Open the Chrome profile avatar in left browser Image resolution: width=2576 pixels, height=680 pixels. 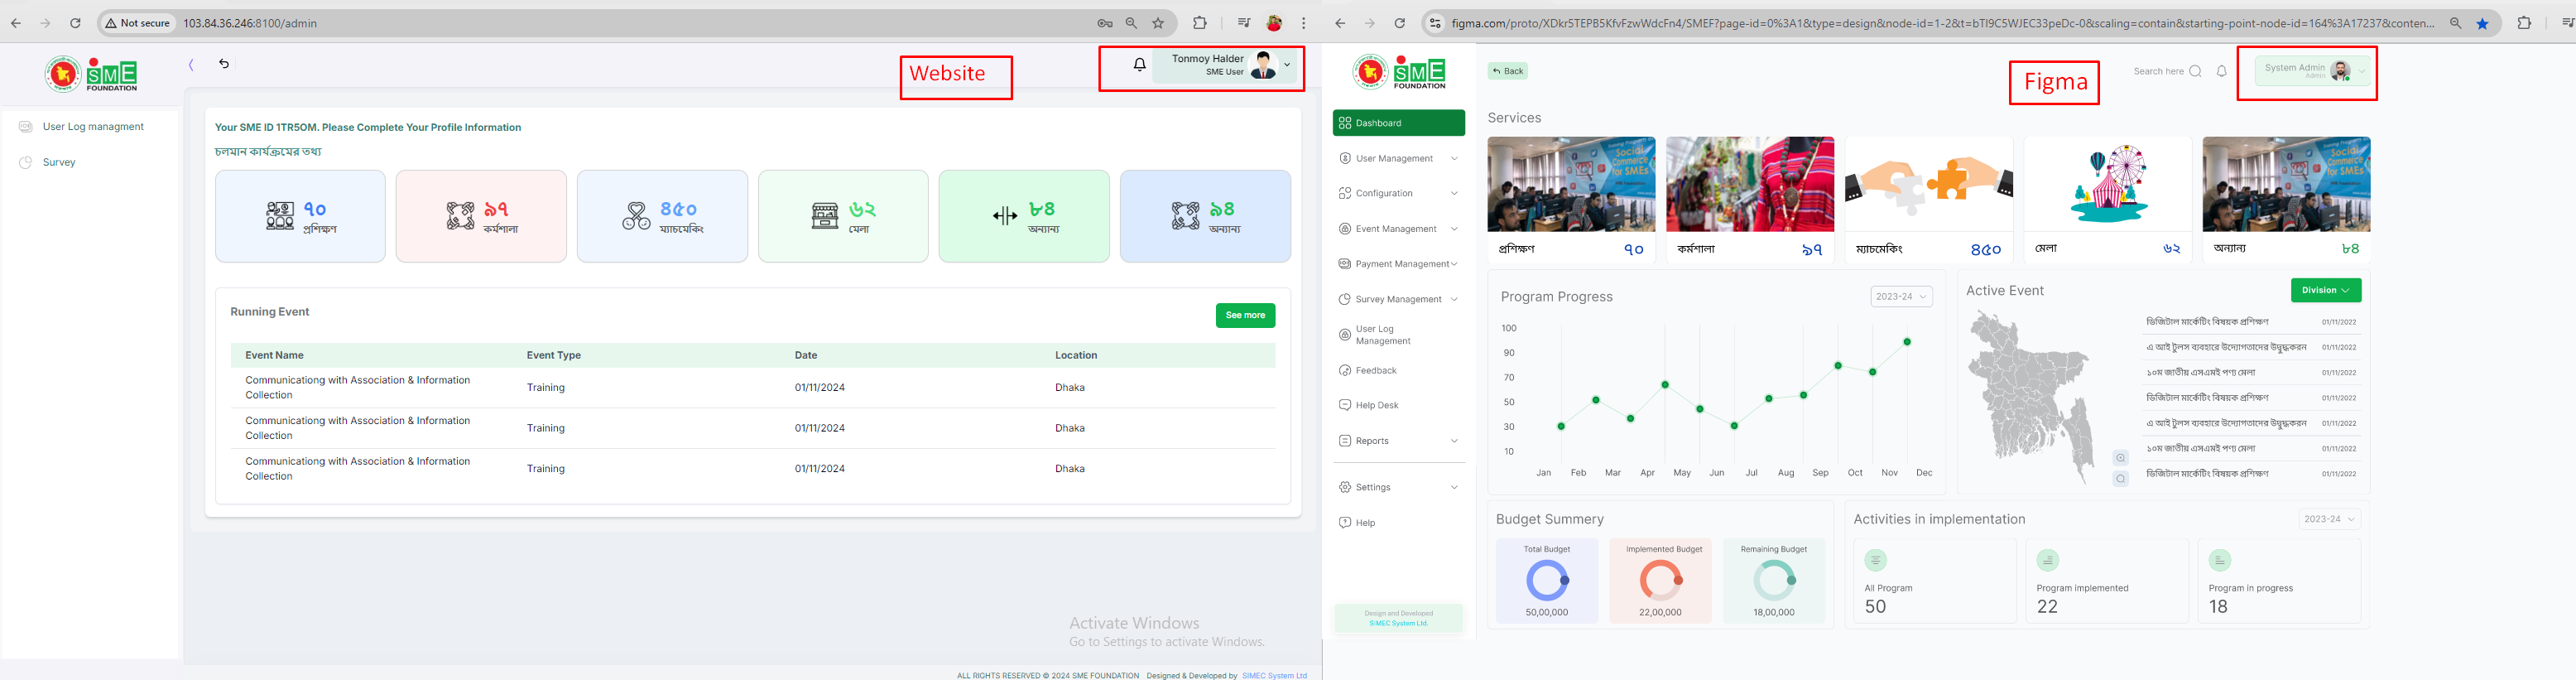1274,23
